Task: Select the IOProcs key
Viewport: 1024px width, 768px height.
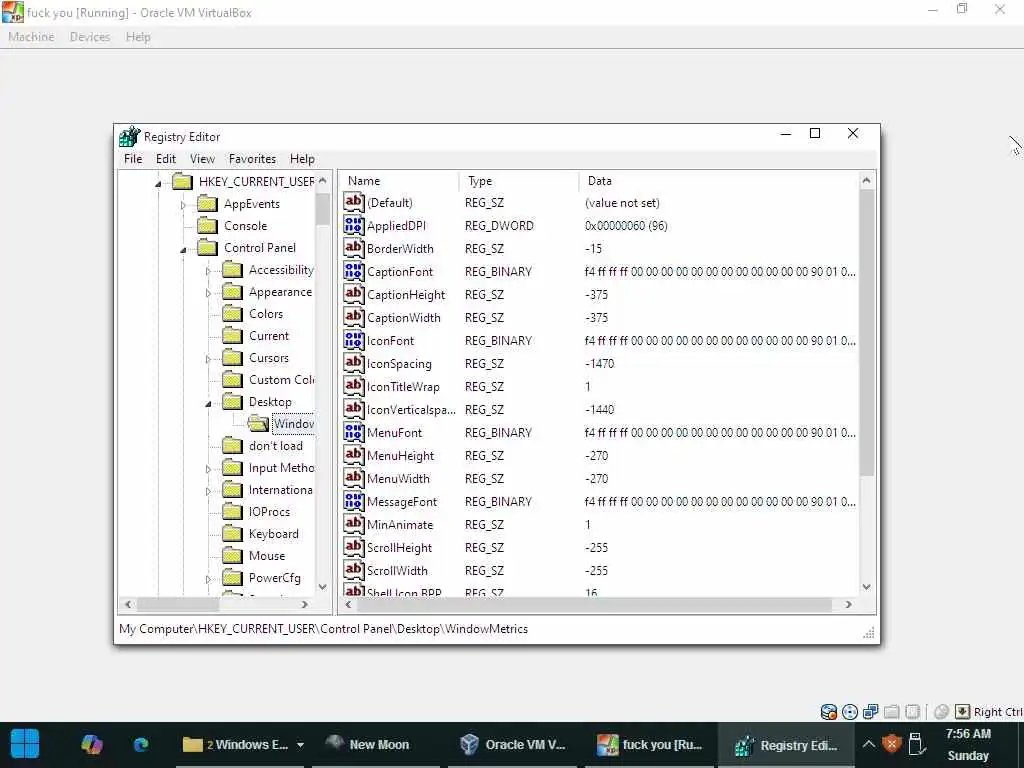Action: pyautogui.click(x=269, y=512)
